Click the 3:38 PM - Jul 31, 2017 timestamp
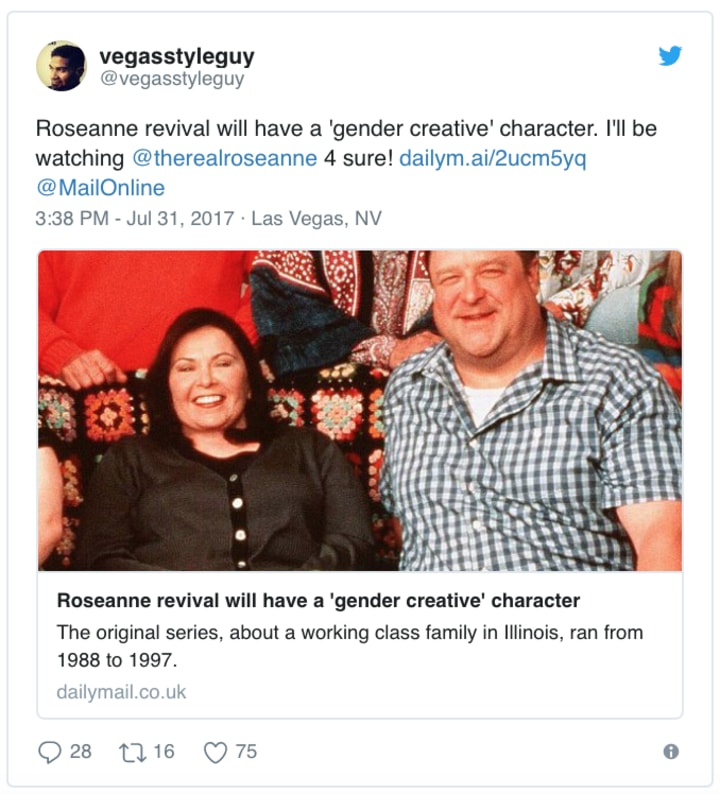 [135, 218]
